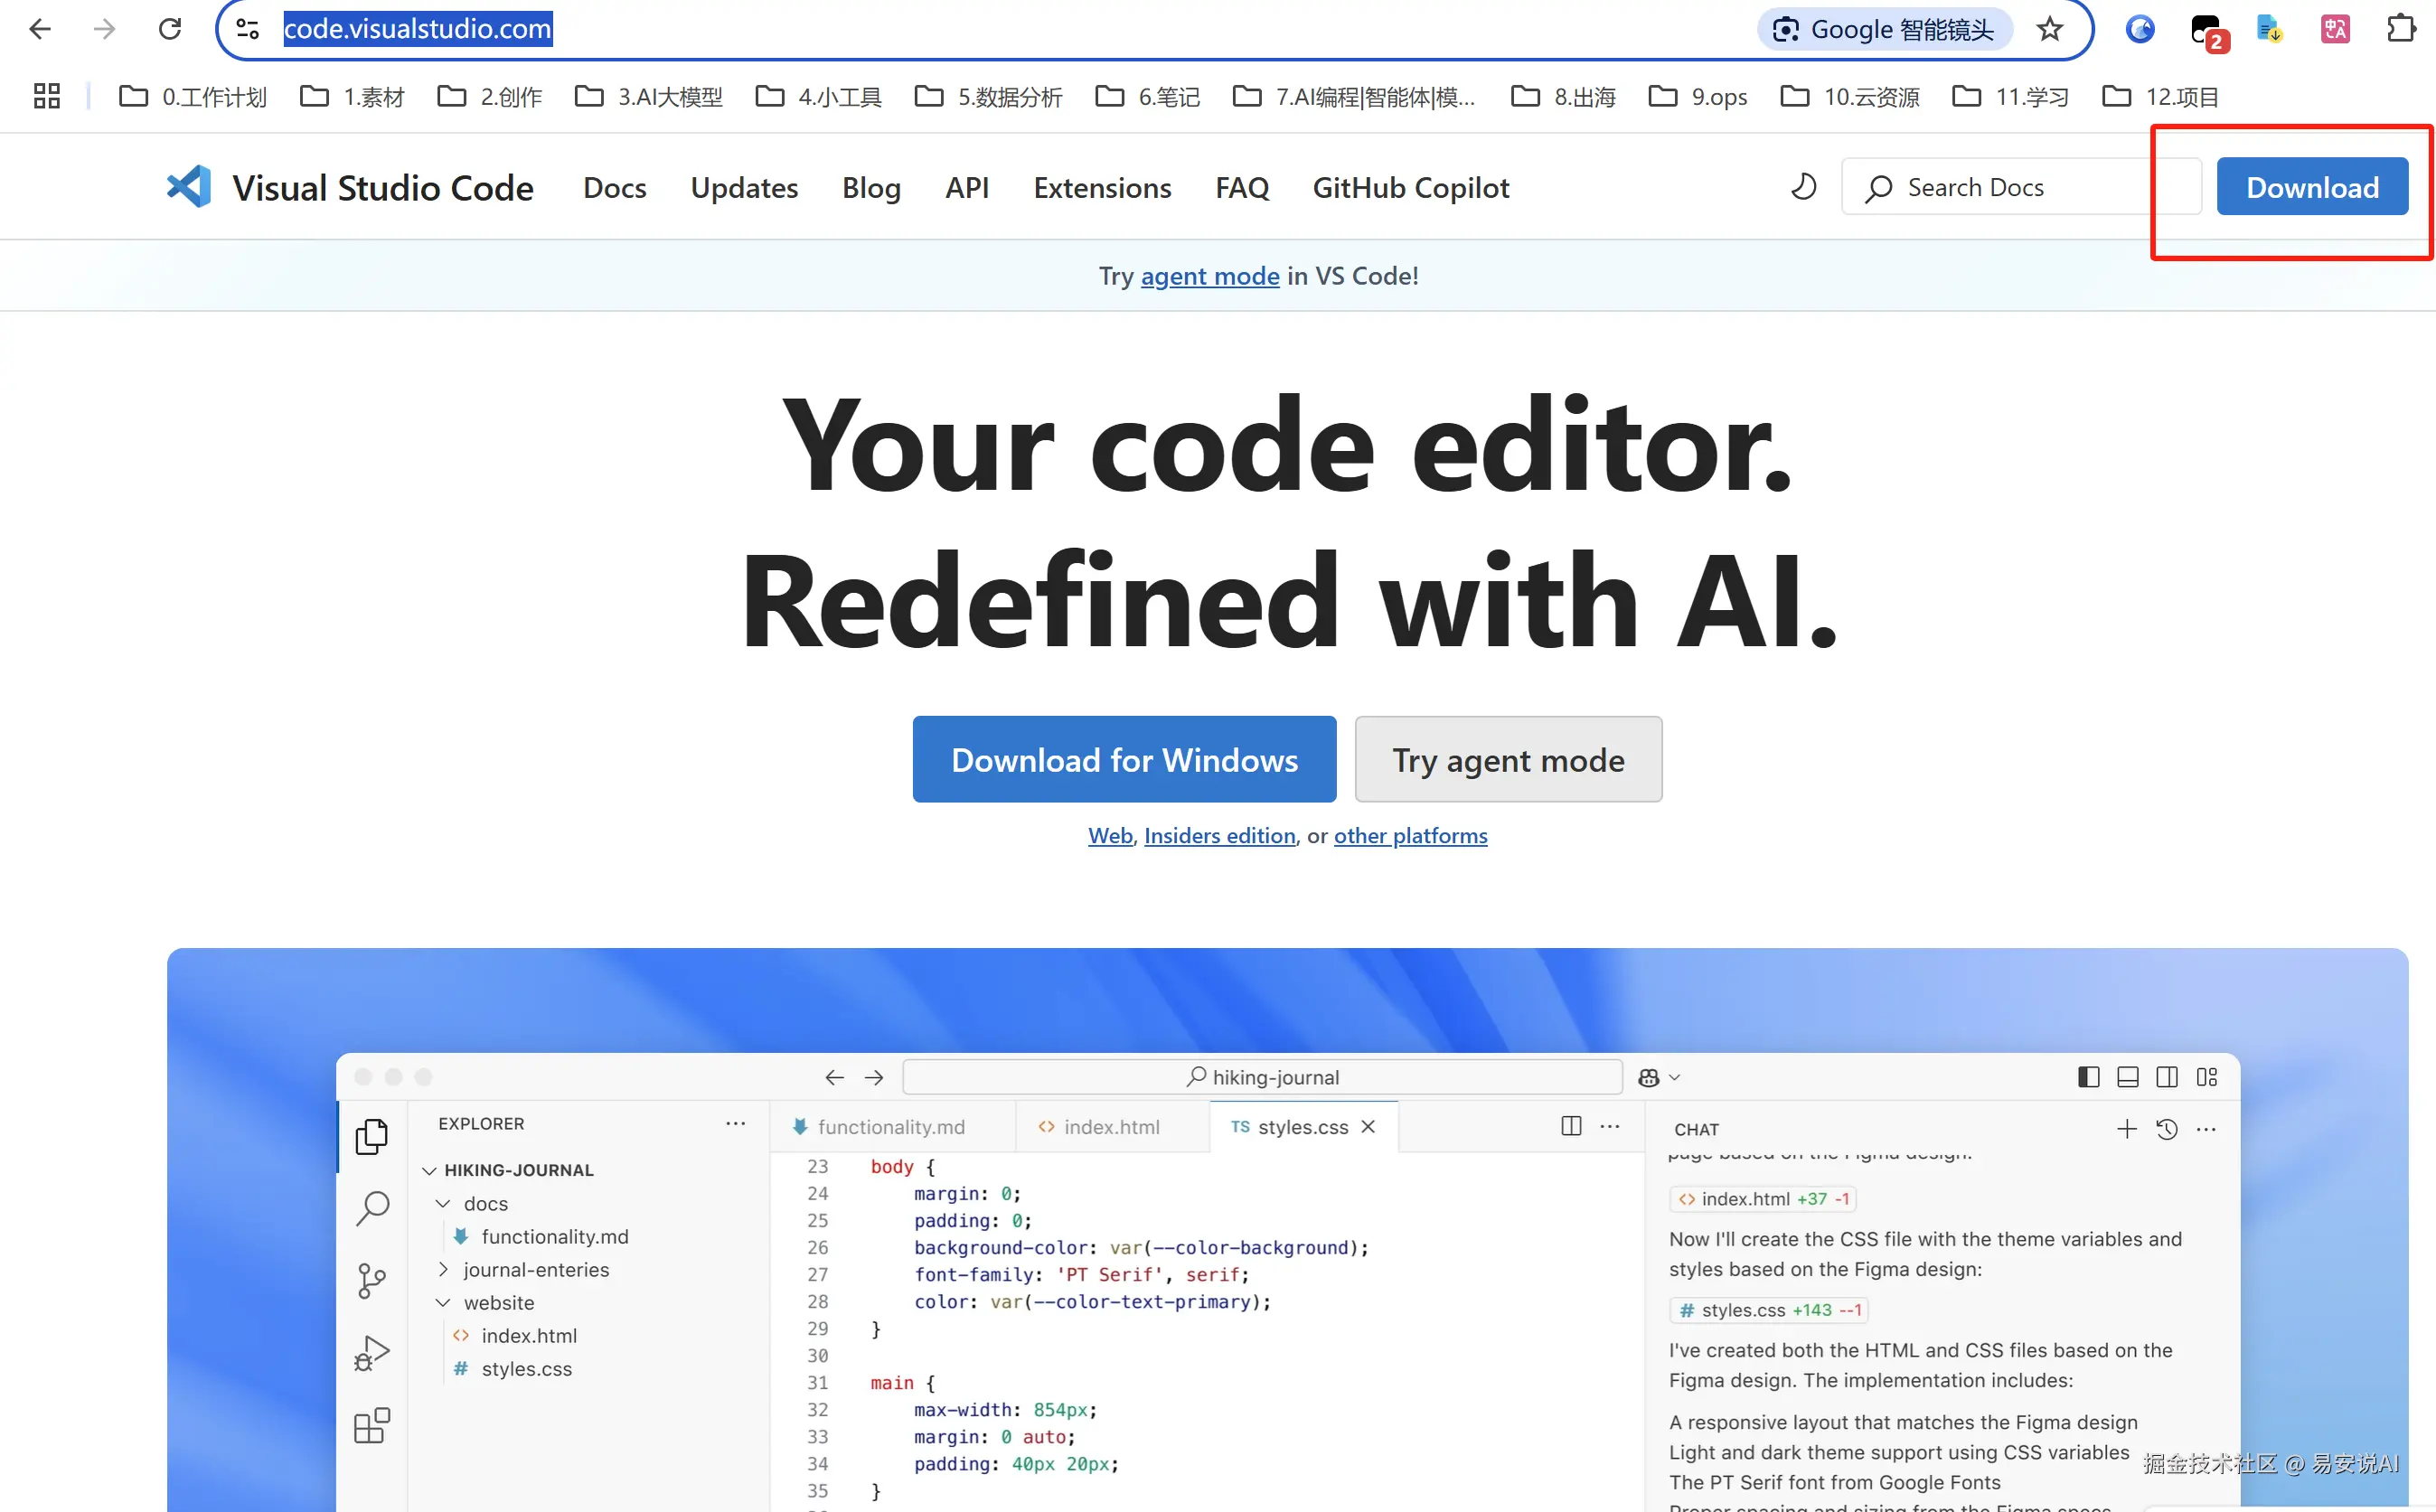
Task: Open the Updates navigation link
Action: coord(744,188)
